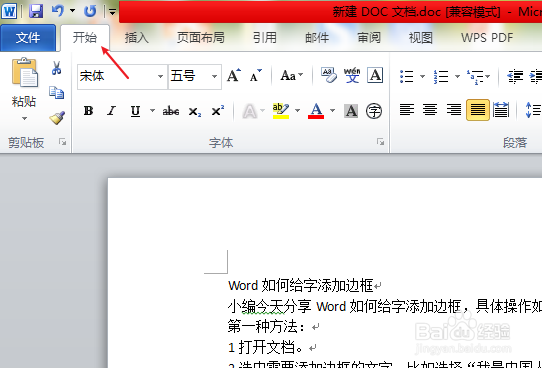Click Grow Font icon
542x368 pixels.
(234, 75)
